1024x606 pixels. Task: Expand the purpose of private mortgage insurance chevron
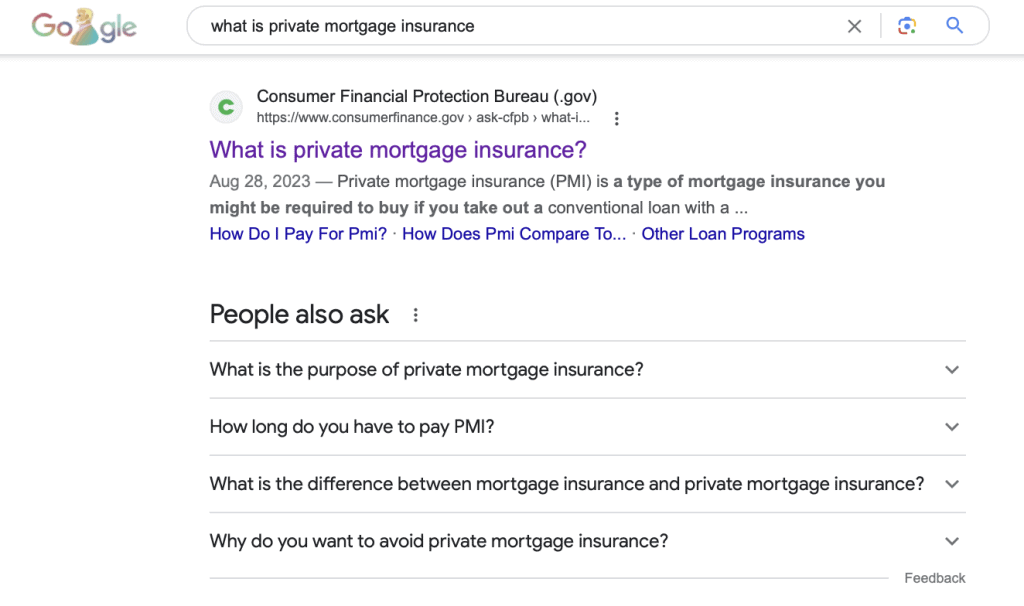coord(952,370)
